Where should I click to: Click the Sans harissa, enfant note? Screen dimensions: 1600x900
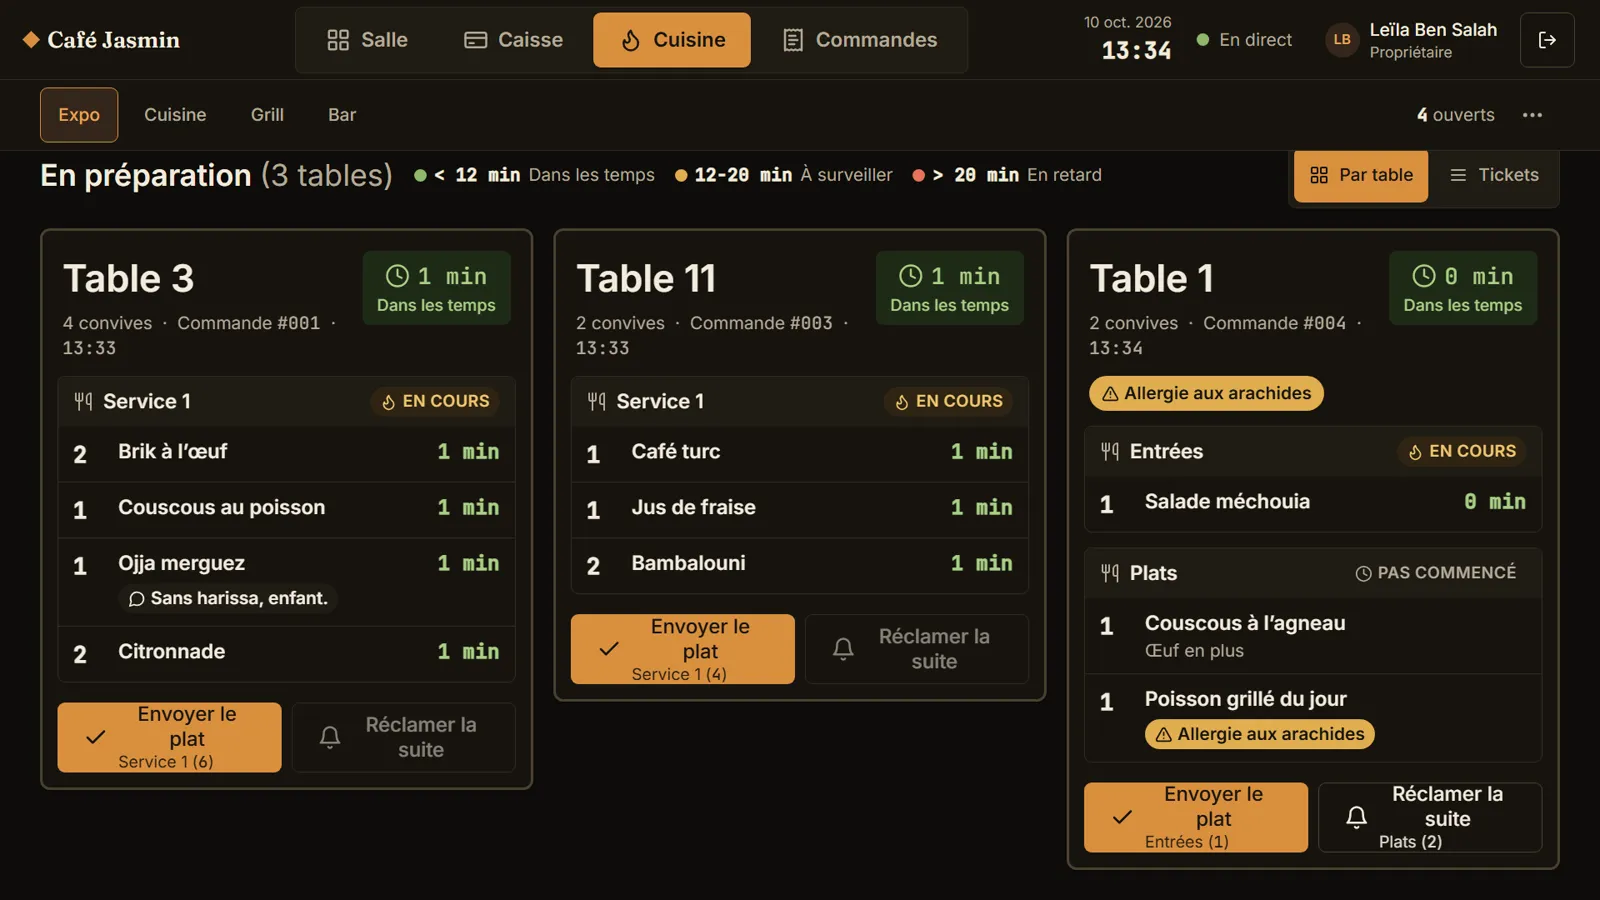228,598
